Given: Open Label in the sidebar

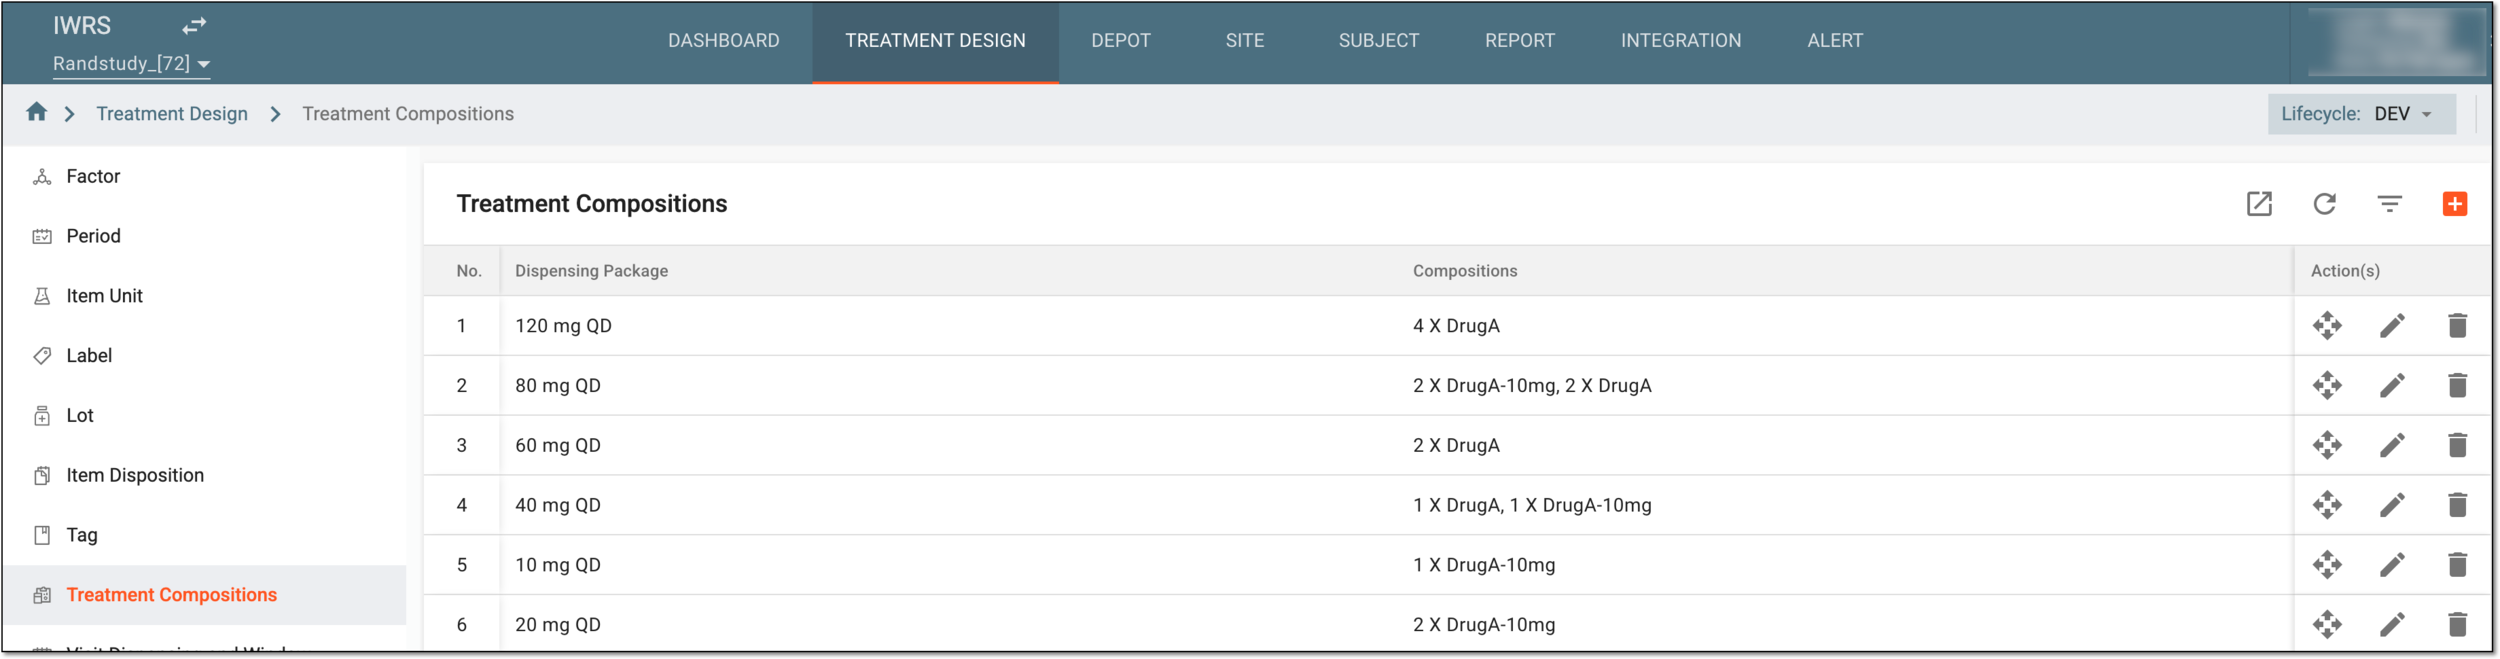Looking at the screenshot, I should (204, 356).
